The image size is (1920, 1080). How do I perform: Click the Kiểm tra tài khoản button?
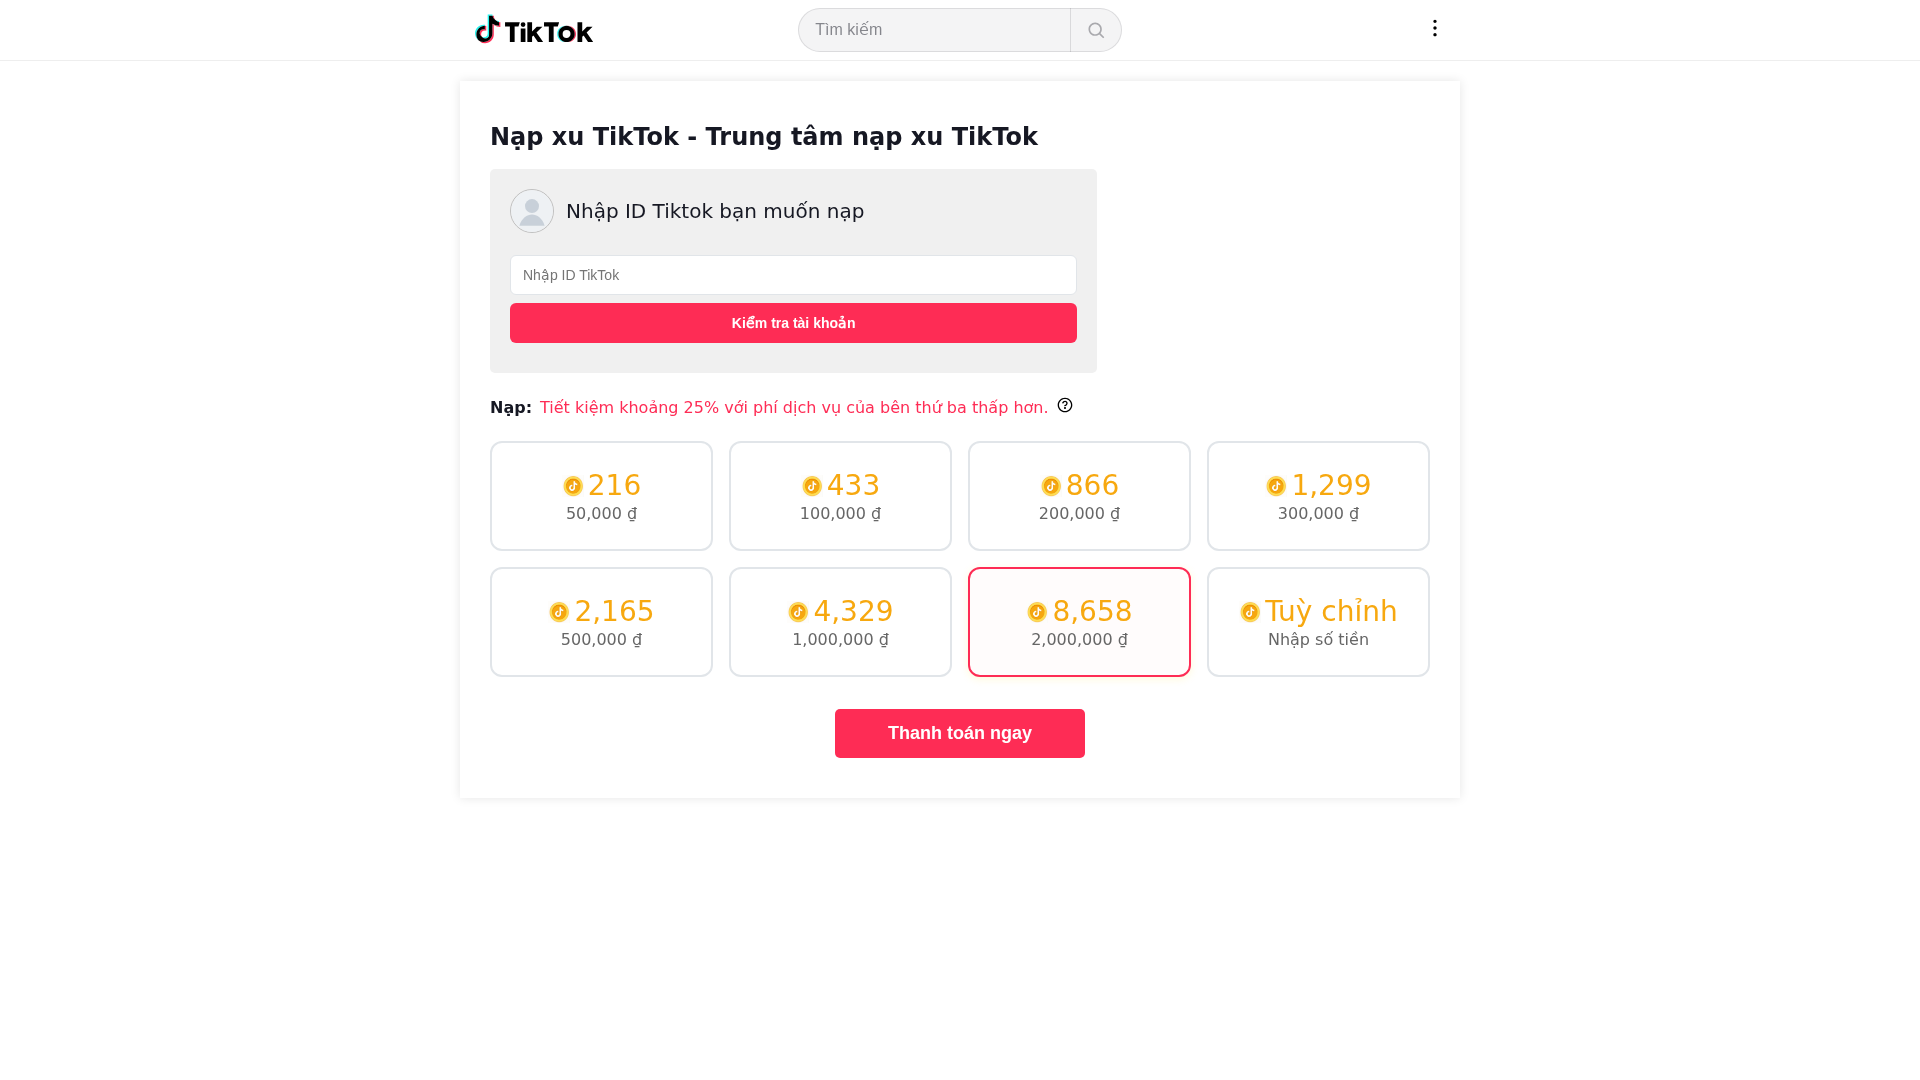tap(793, 323)
